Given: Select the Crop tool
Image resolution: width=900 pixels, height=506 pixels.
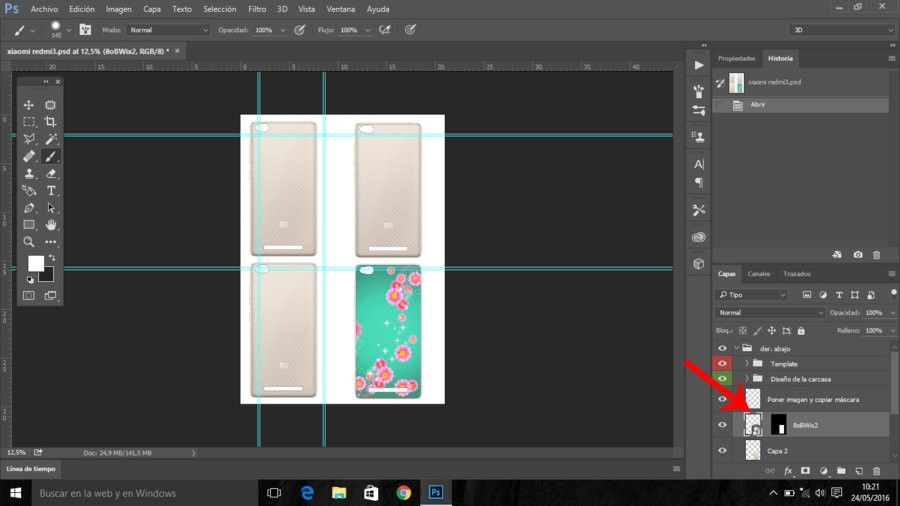Looking at the screenshot, I should tap(51, 122).
